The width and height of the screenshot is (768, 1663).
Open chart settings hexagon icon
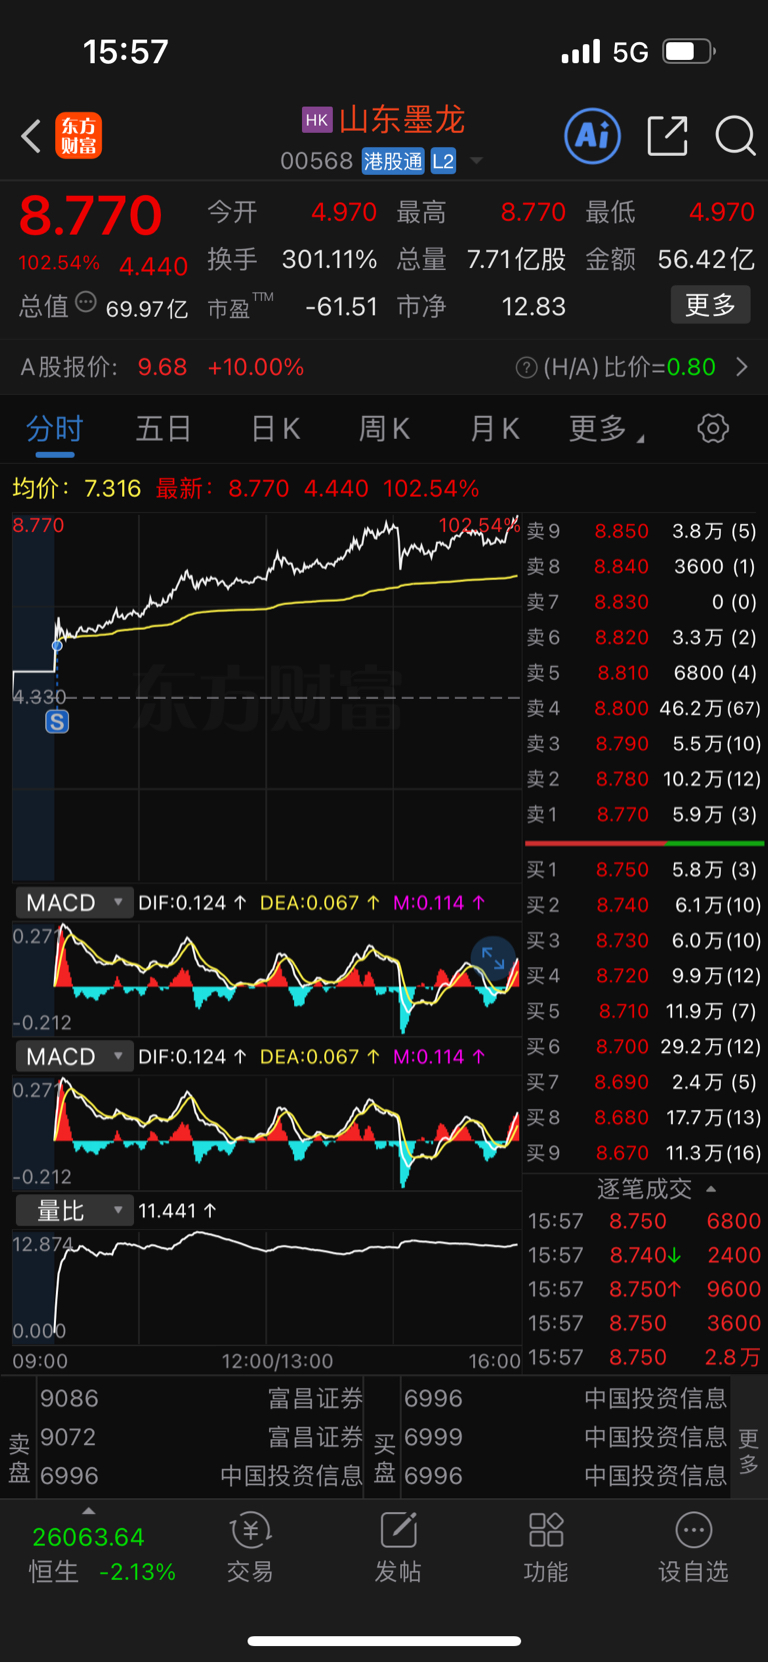tap(713, 429)
